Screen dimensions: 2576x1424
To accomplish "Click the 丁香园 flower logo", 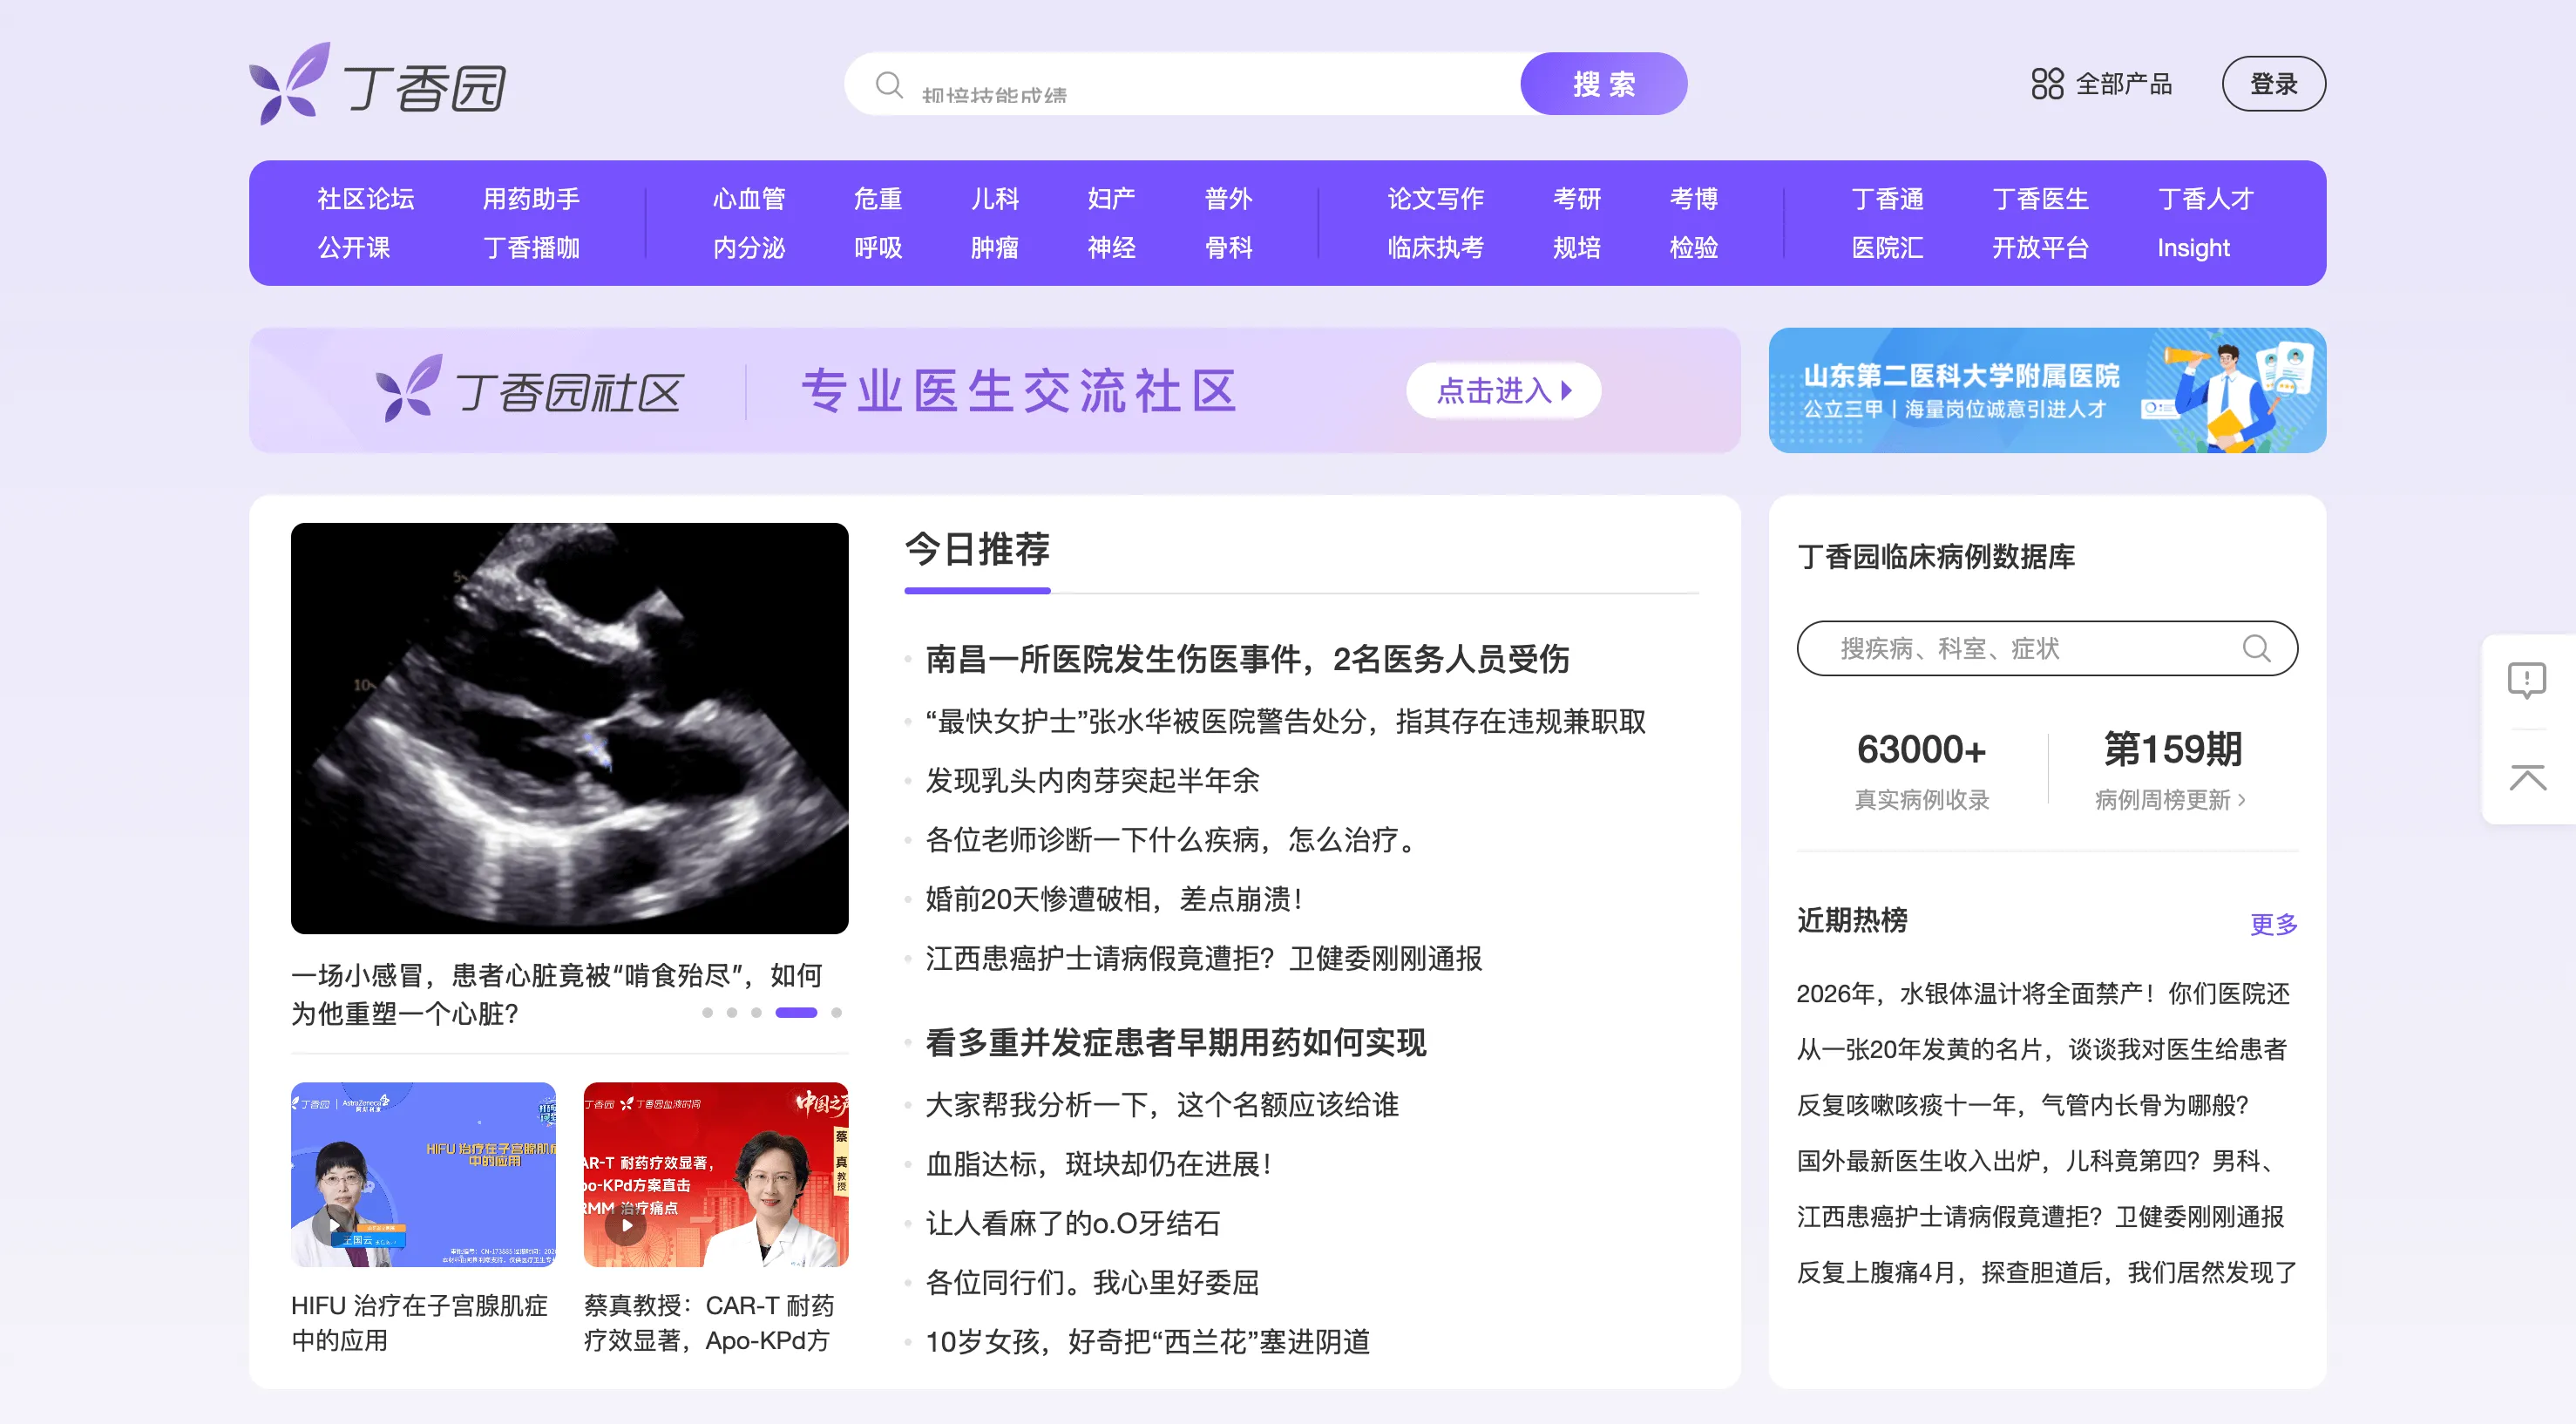I will point(289,85).
